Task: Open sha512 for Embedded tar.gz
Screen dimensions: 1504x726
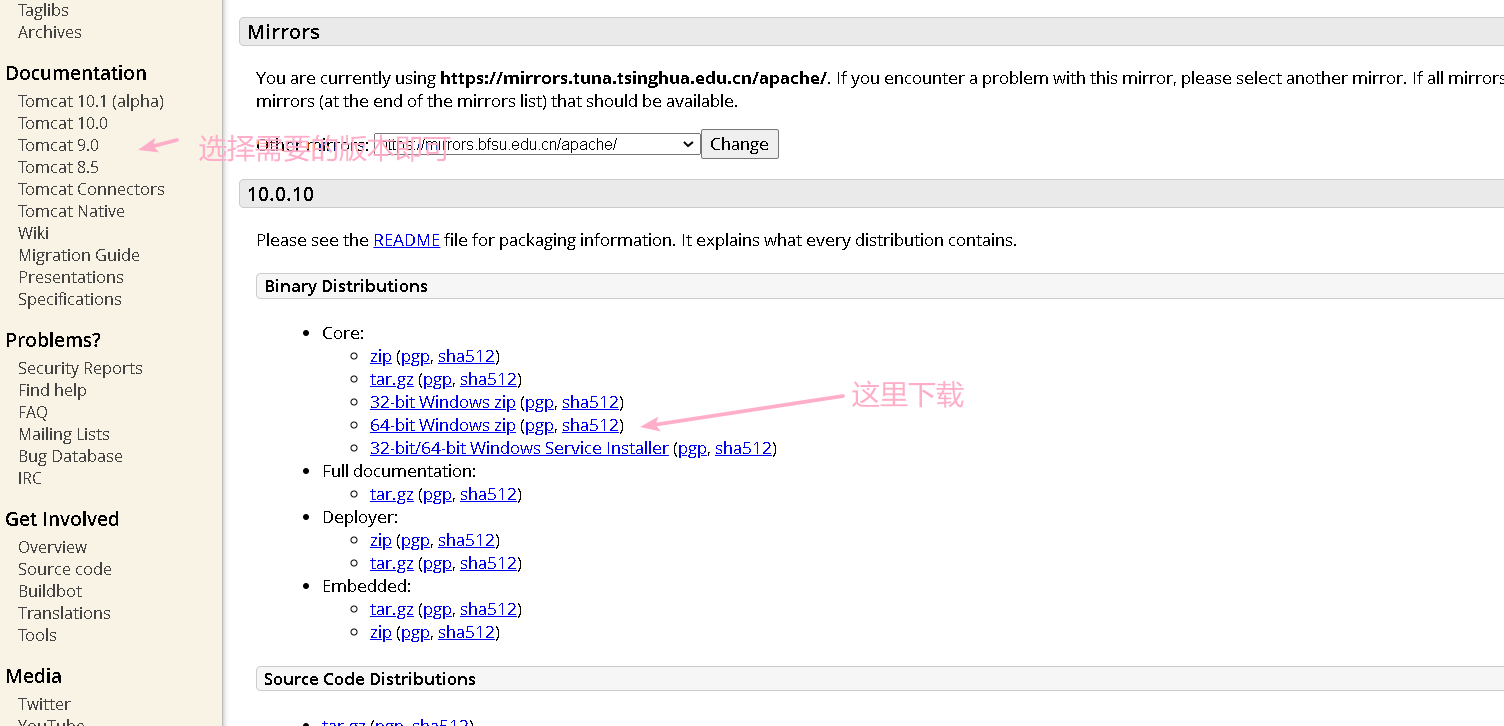Action: [x=488, y=609]
